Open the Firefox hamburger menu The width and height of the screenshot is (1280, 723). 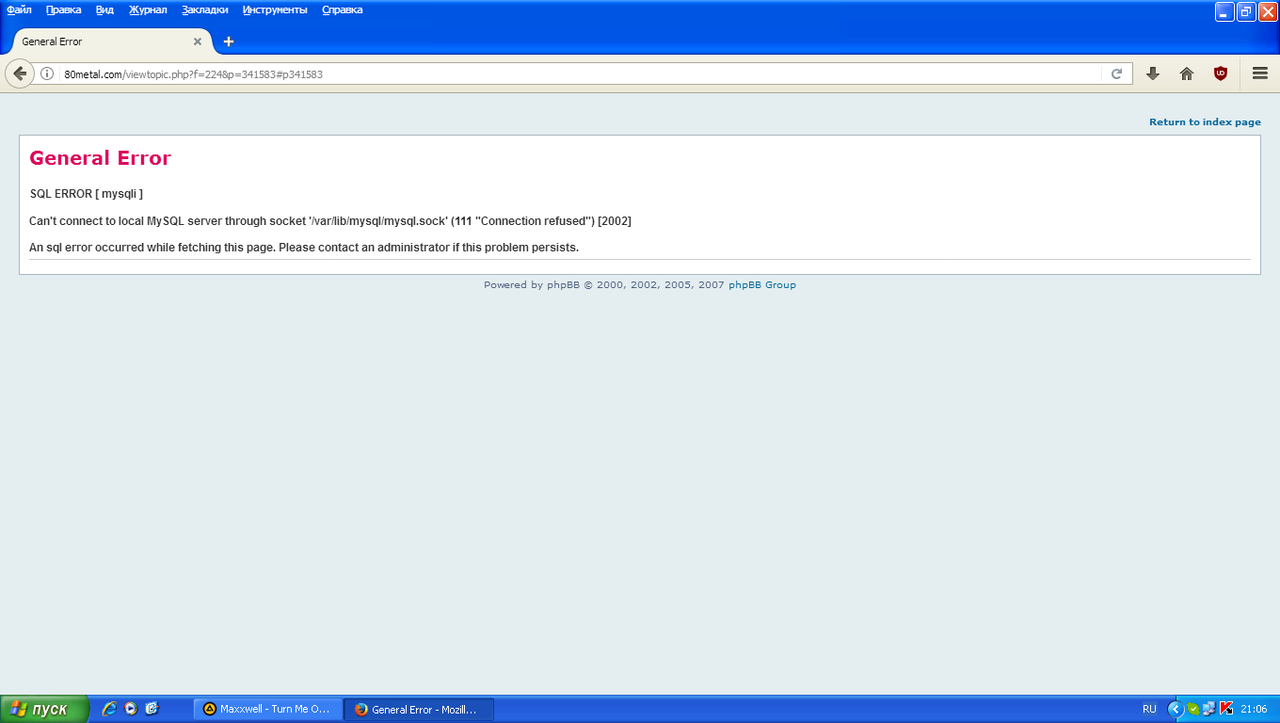tap(1260, 74)
